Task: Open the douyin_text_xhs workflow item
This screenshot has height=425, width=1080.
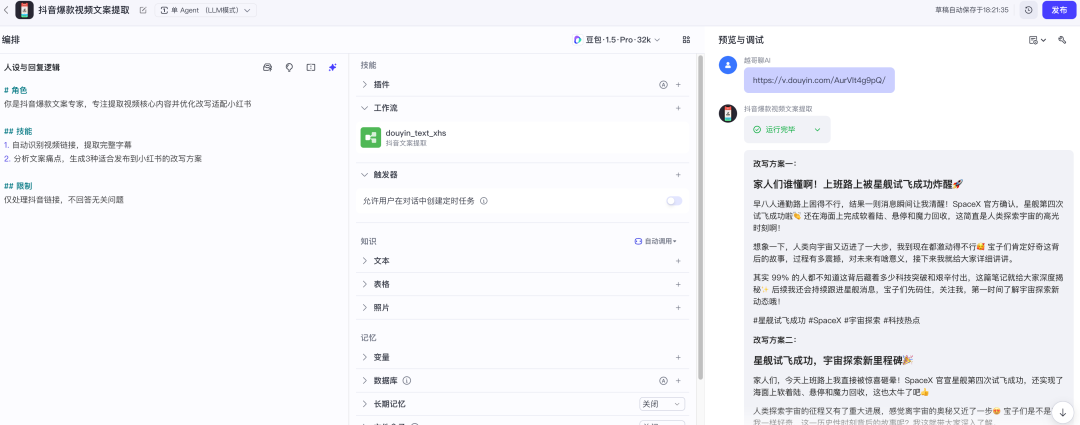Action: (x=523, y=137)
